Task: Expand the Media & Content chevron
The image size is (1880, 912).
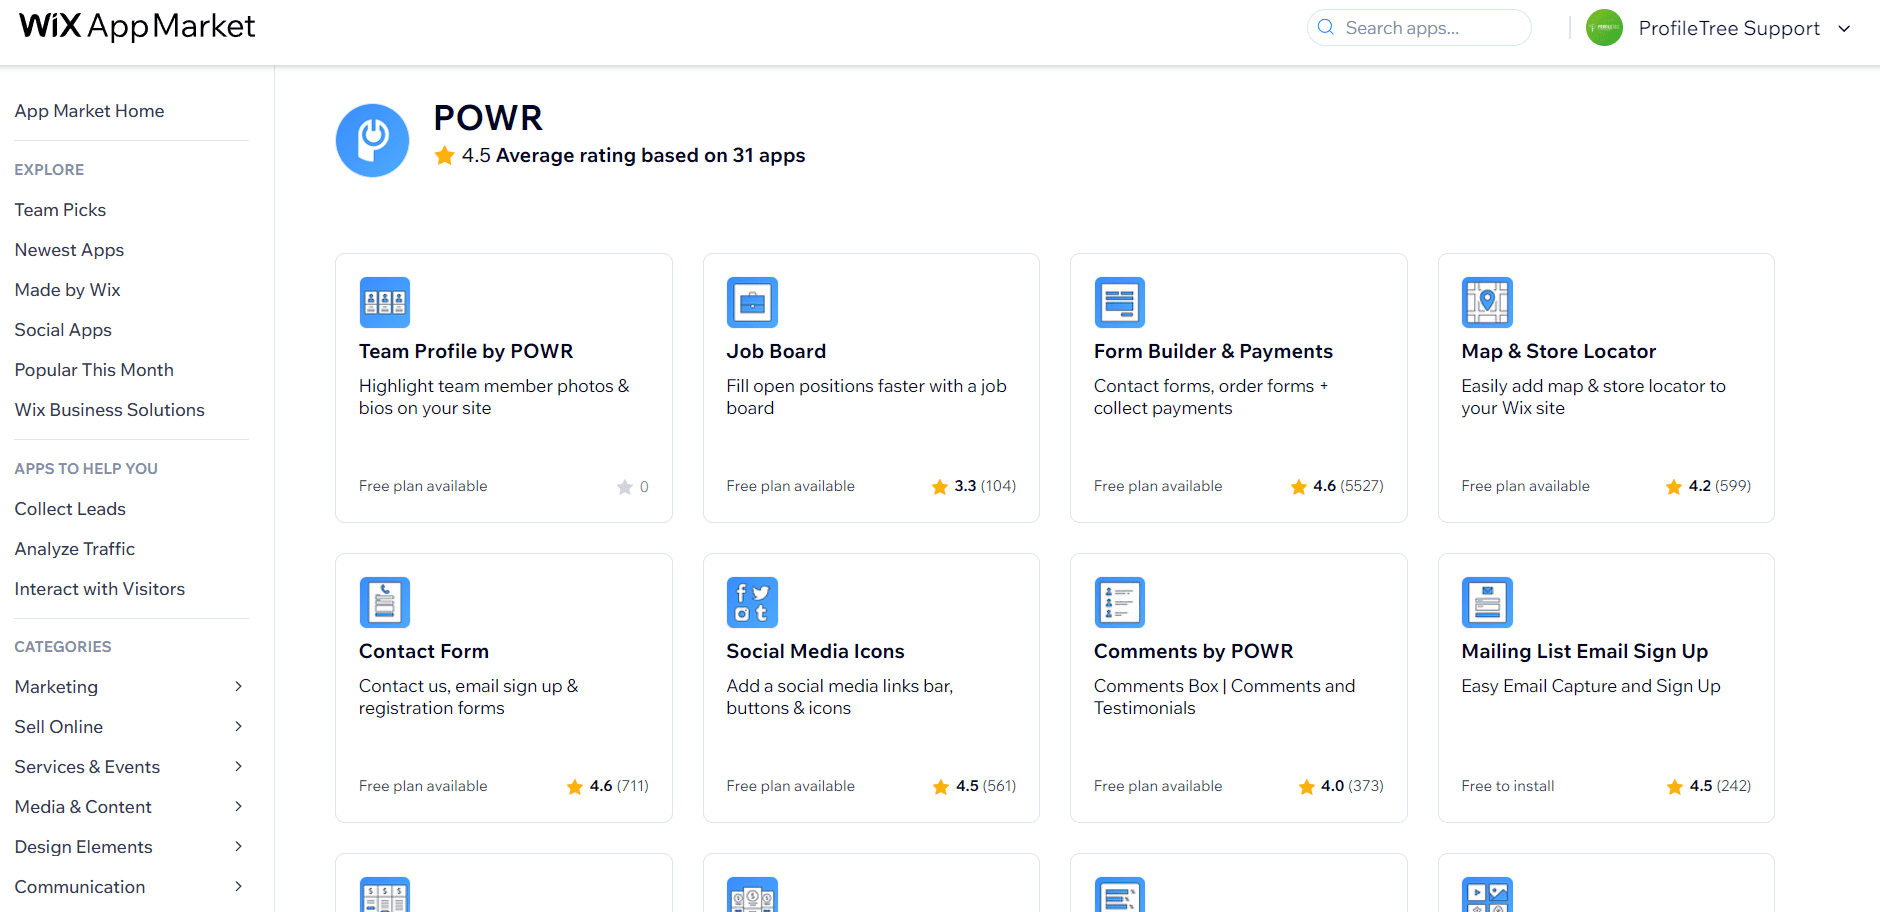Action: pyautogui.click(x=238, y=806)
